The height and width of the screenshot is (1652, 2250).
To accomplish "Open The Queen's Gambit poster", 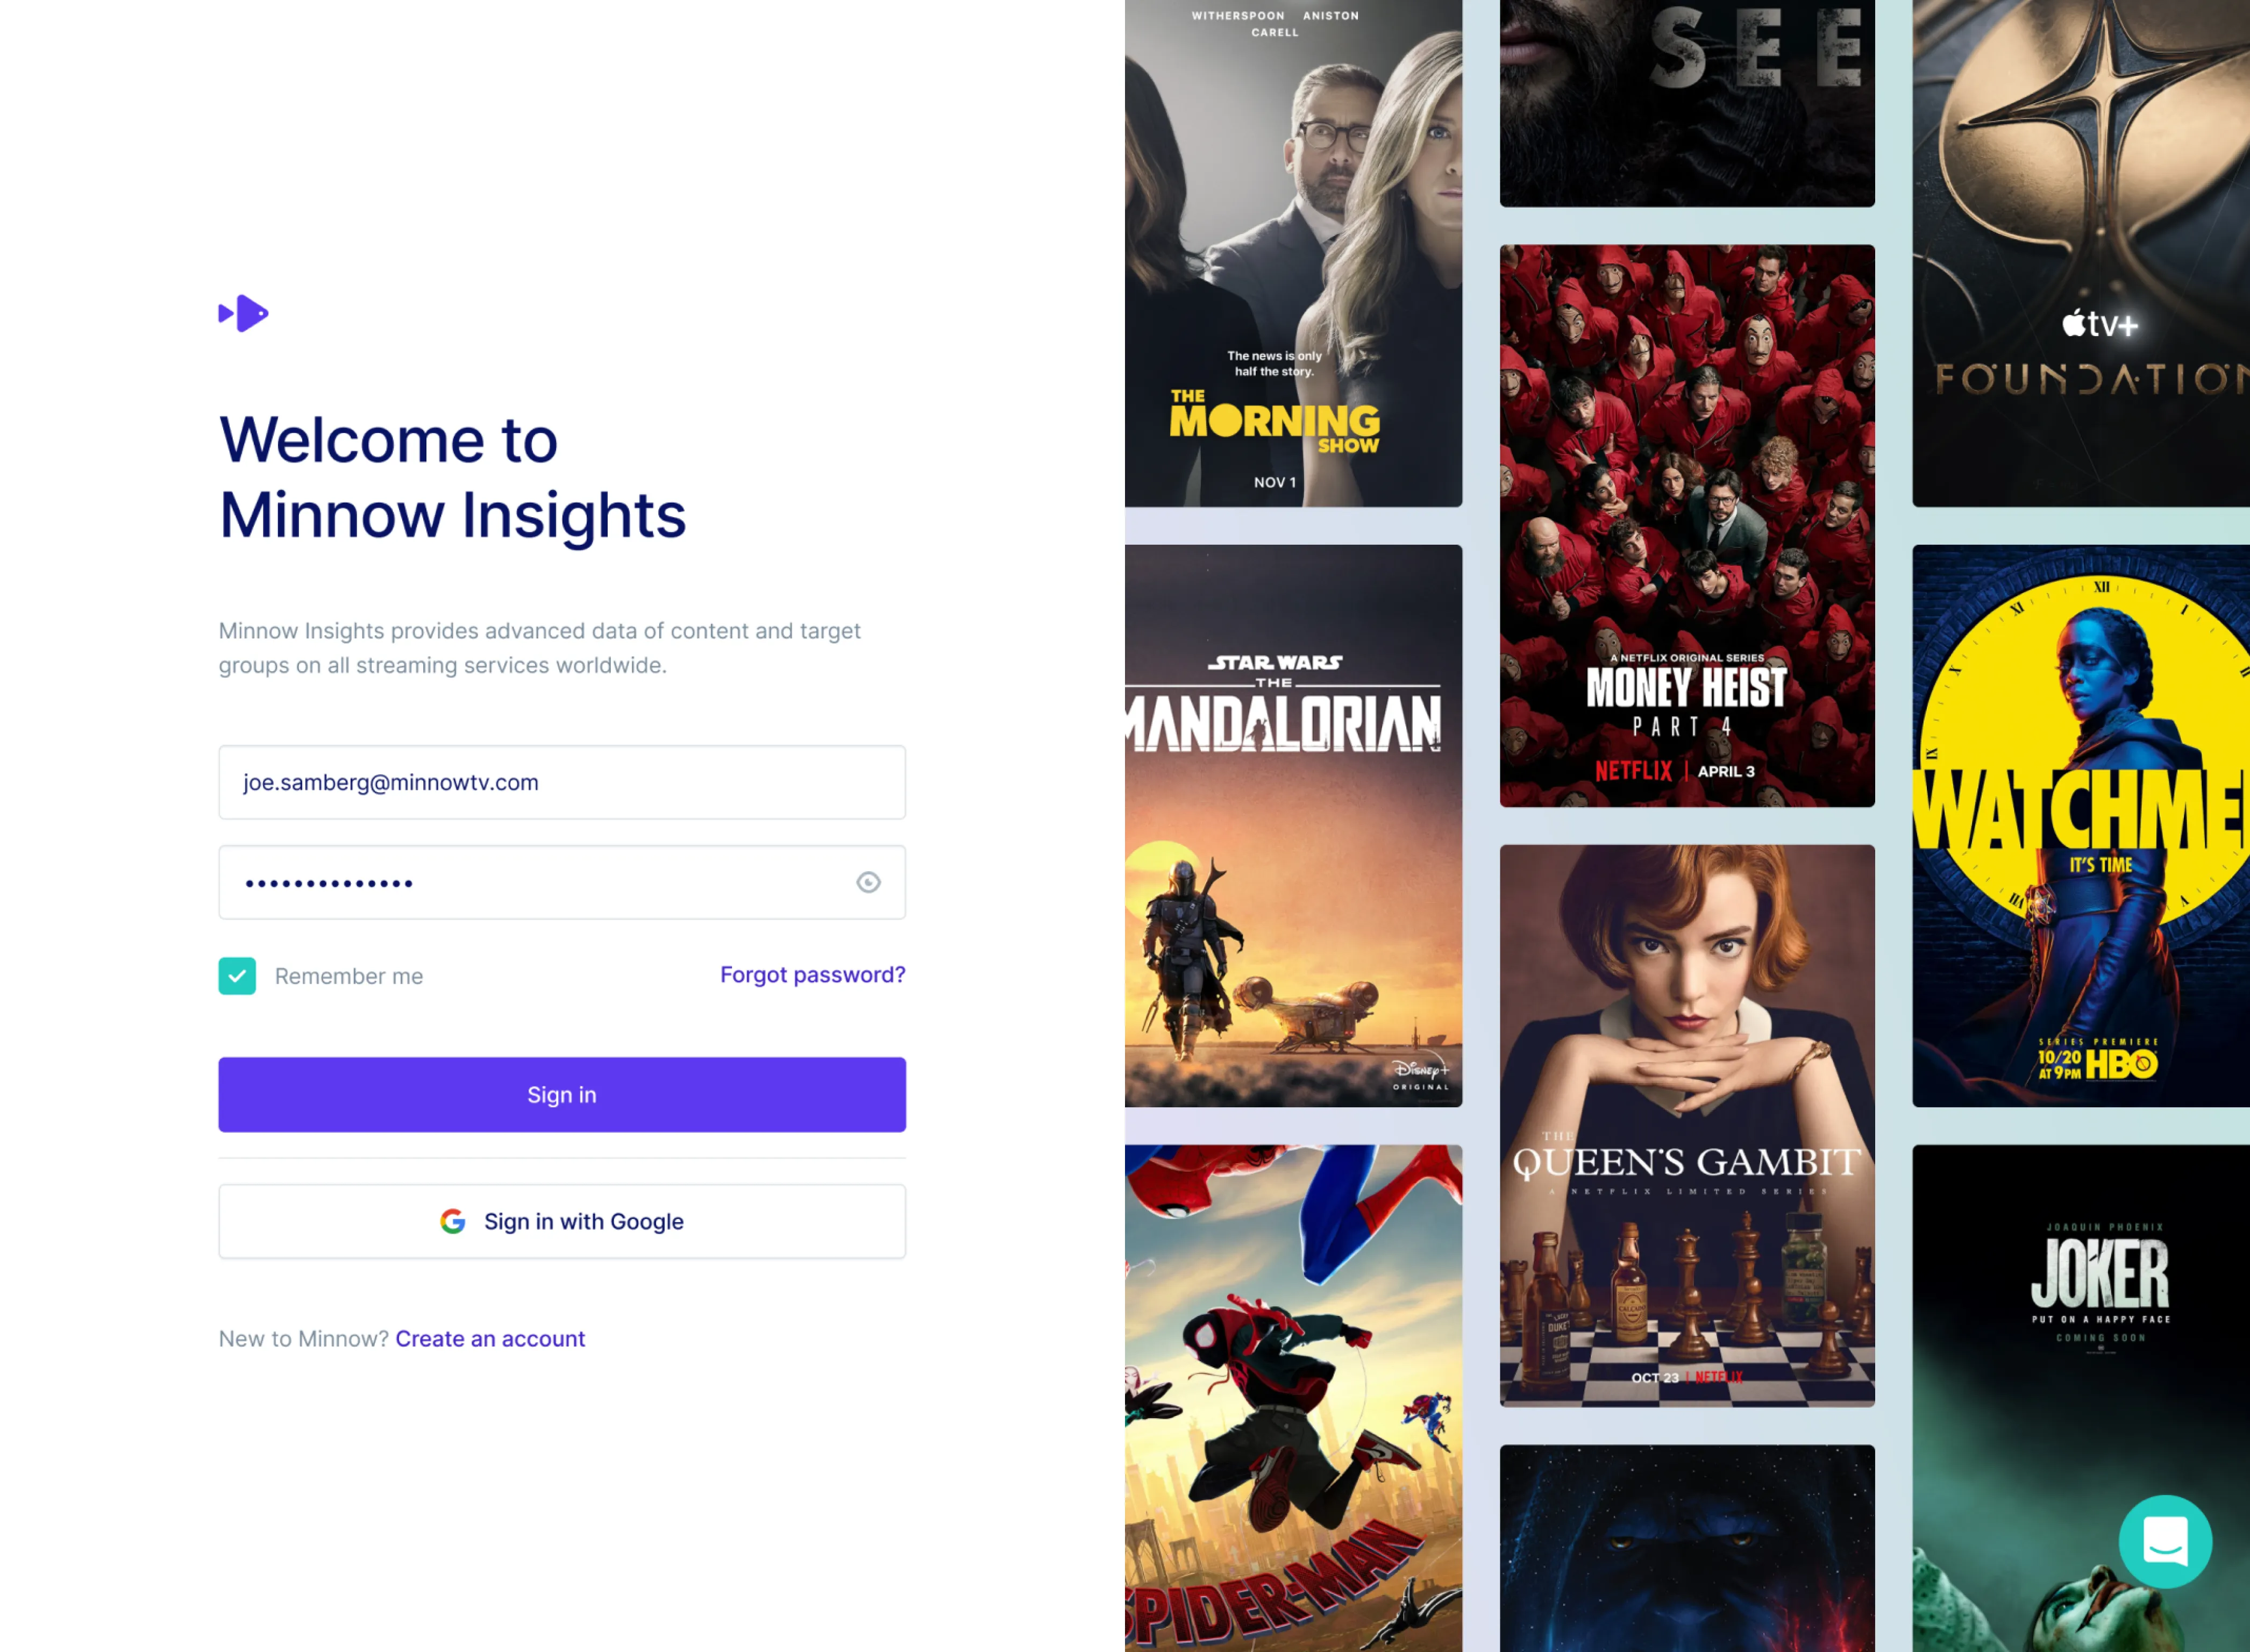I will [x=1687, y=1126].
